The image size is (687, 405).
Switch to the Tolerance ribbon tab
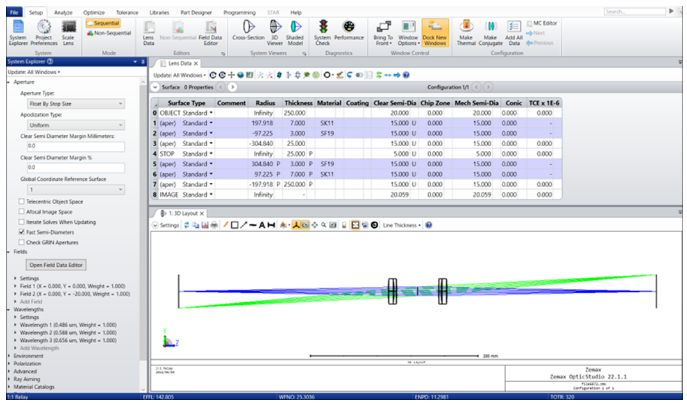point(127,13)
